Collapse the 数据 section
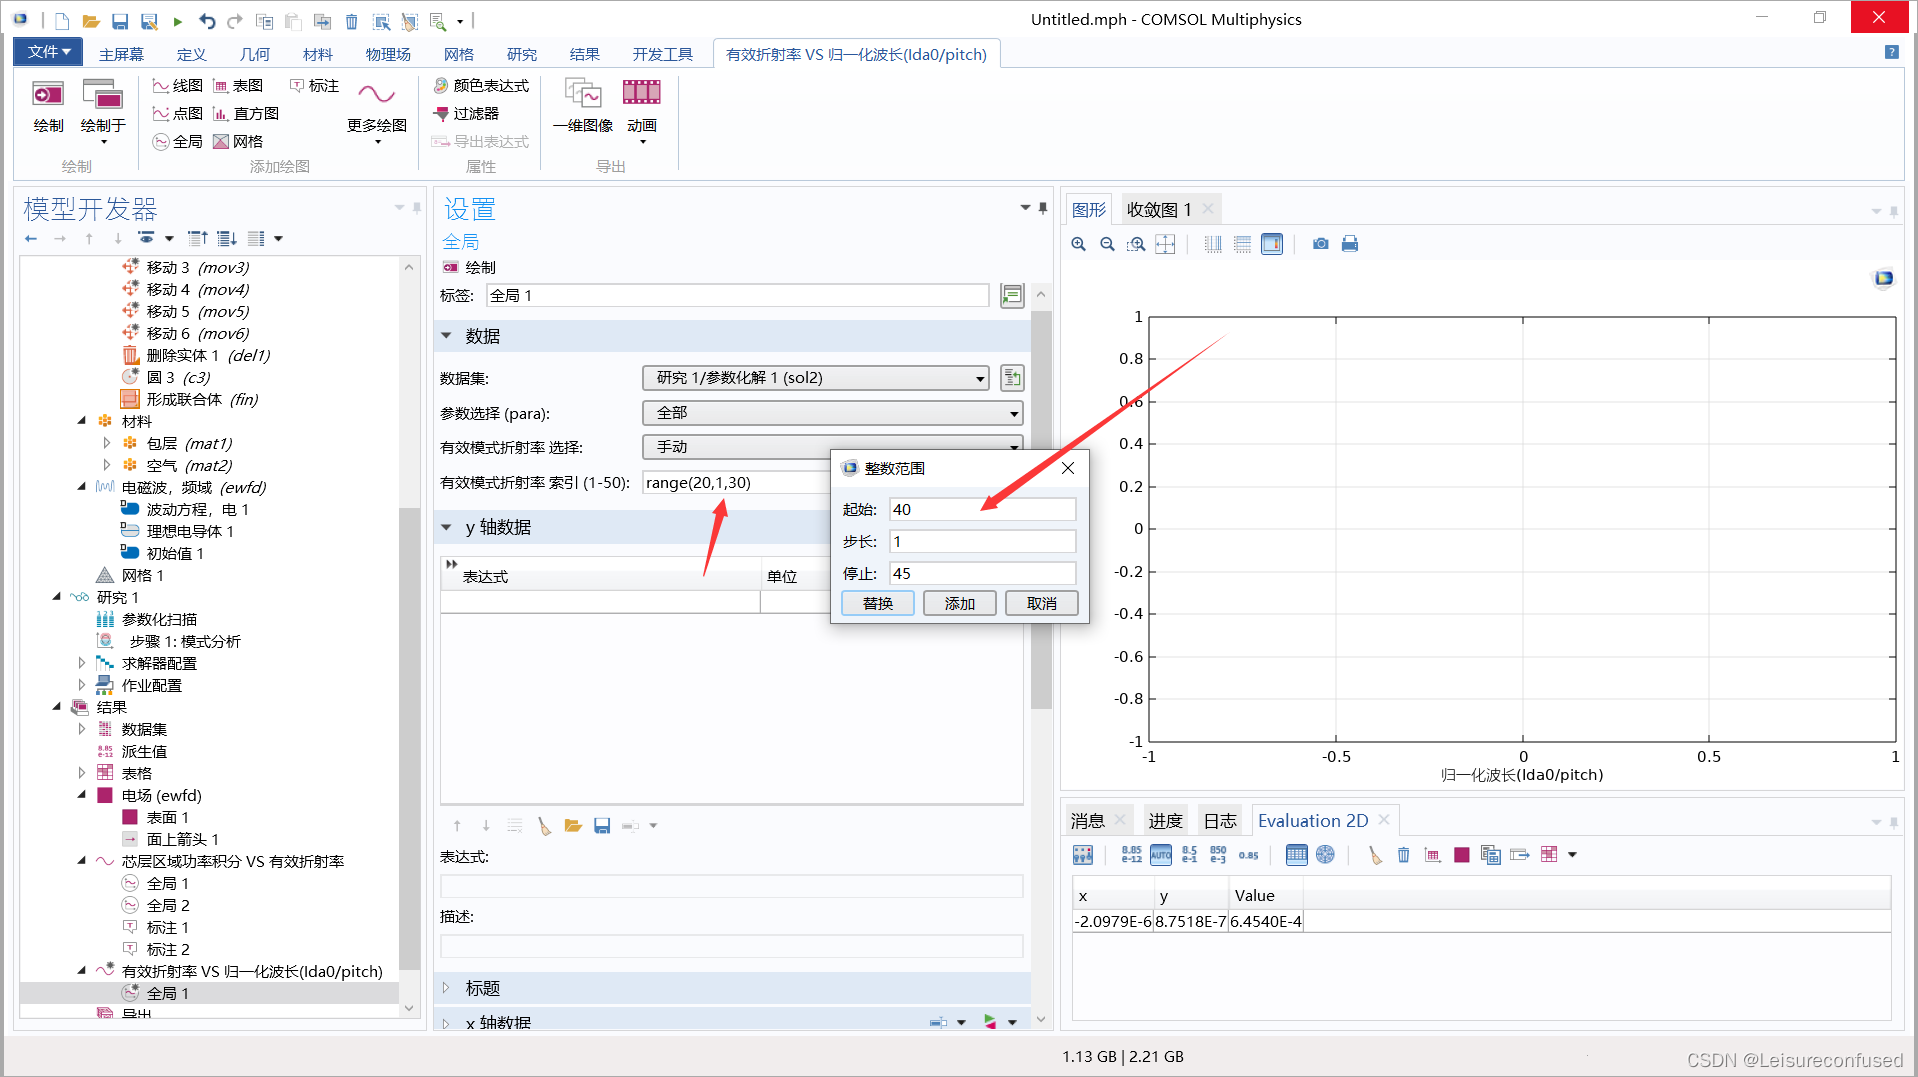Image resolution: width=1918 pixels, height=1077 pixels. pyautogui.click(x=446, y=336)
